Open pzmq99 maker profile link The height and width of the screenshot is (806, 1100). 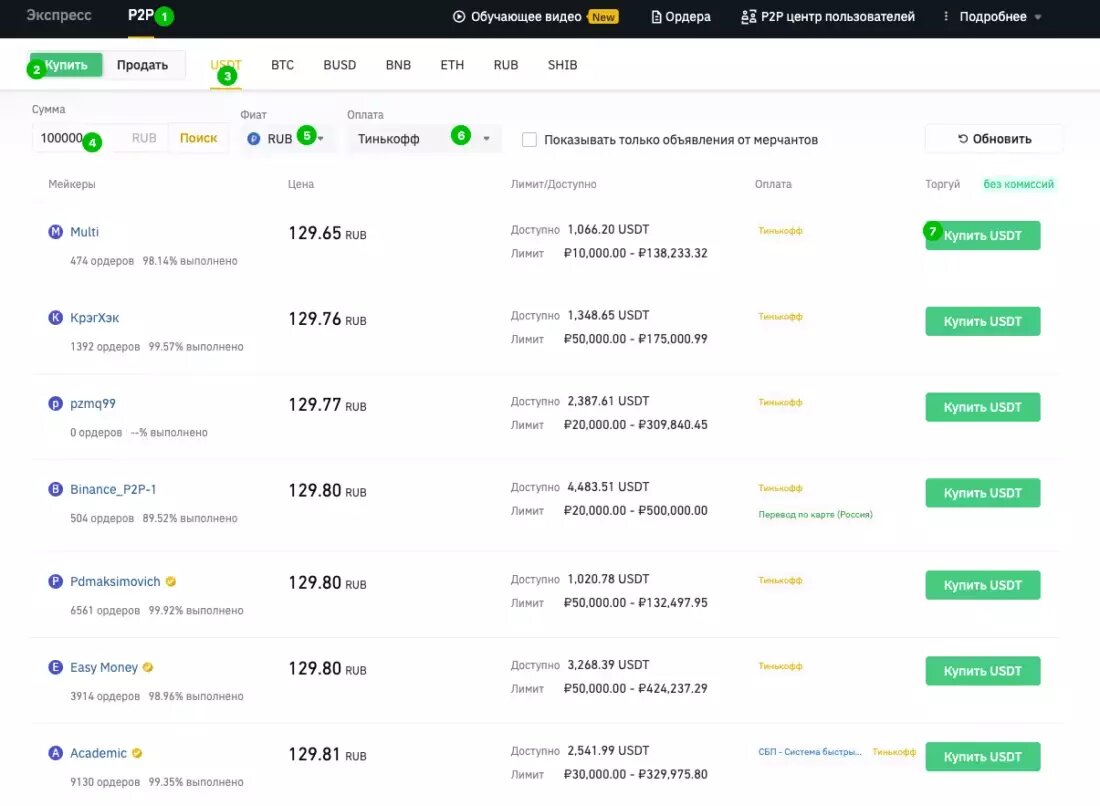click(x=93, y=403)
